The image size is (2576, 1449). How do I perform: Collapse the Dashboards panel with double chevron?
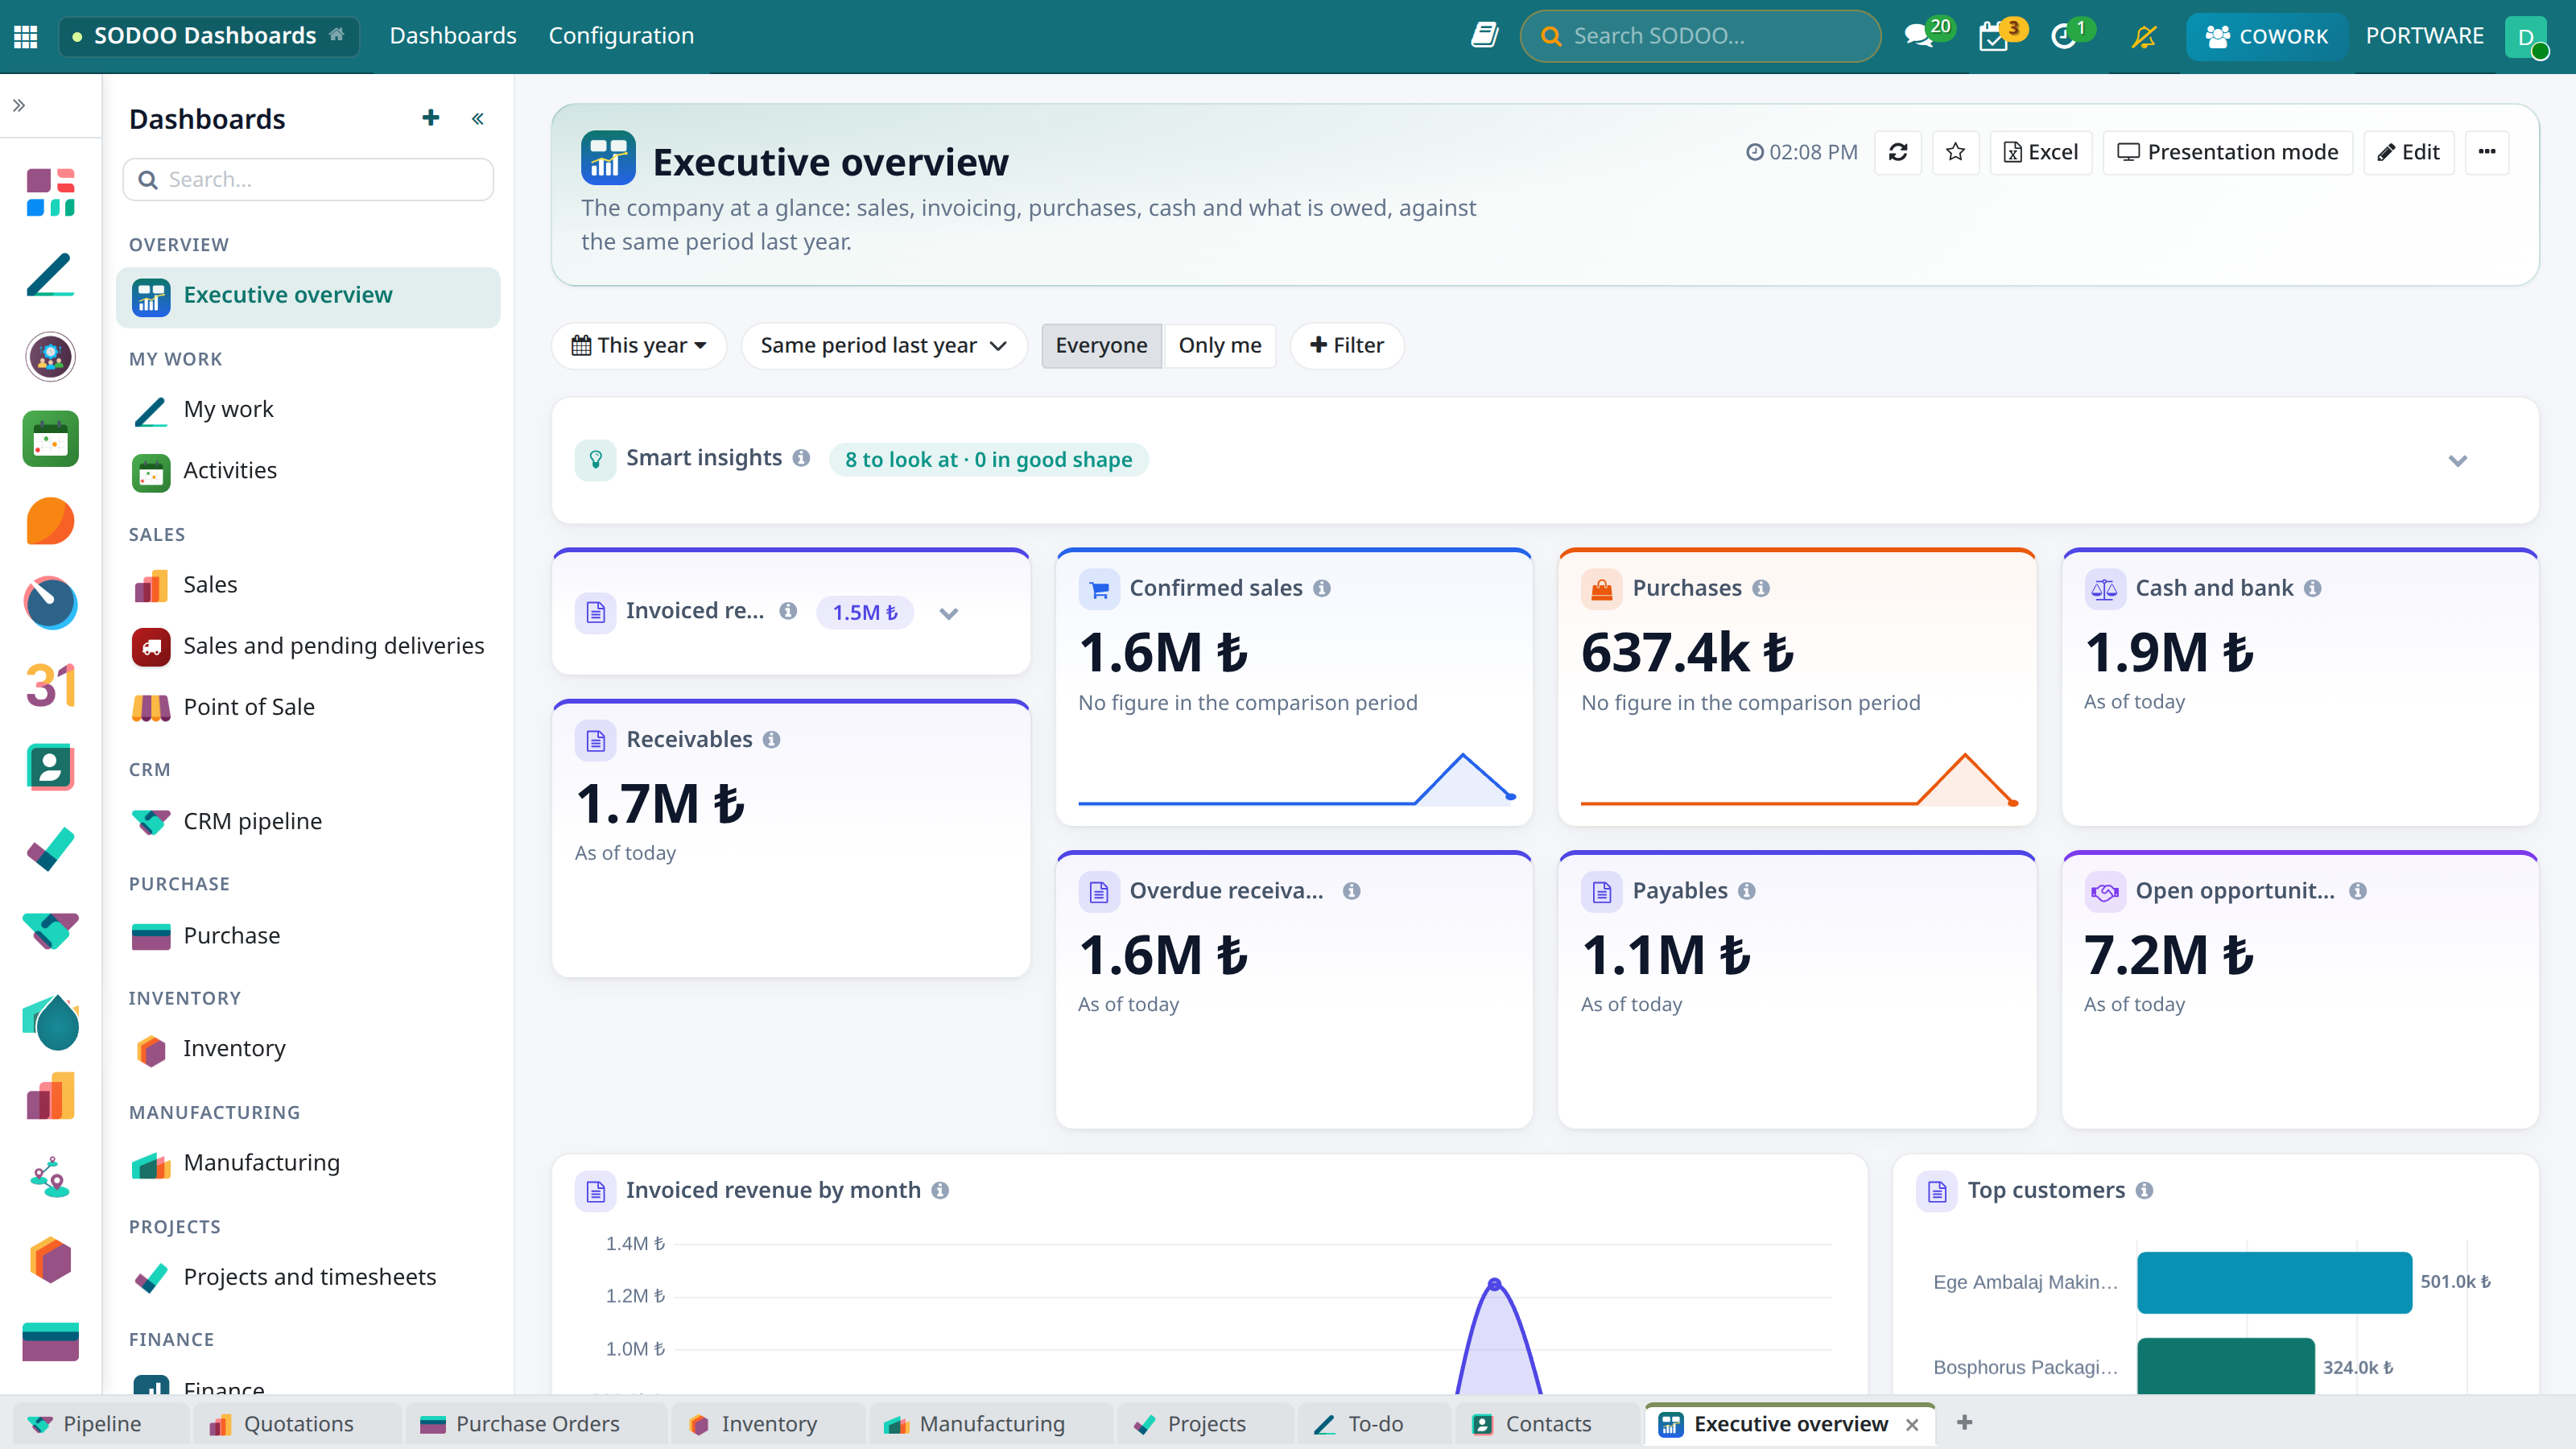click(478, 119)
